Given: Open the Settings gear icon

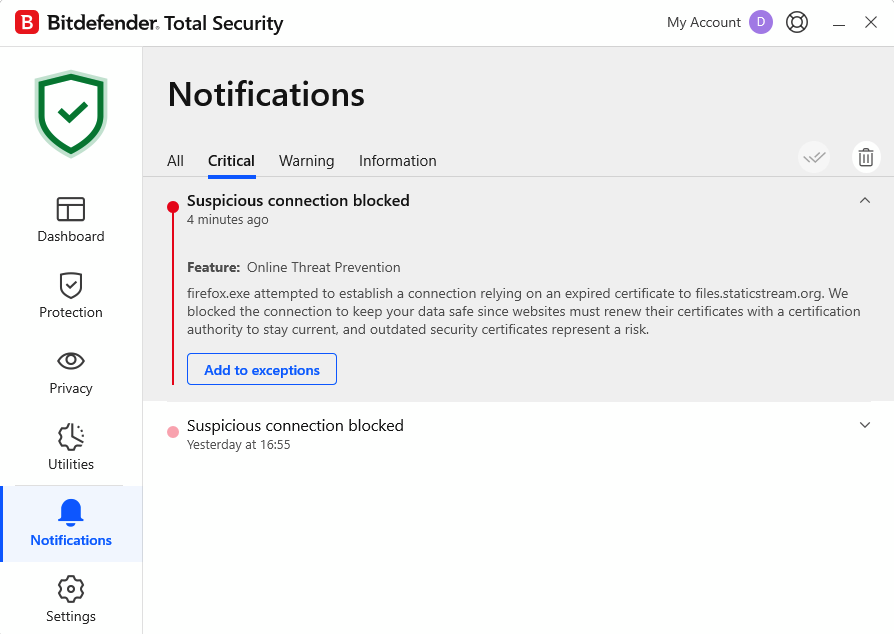Looking at the screenshot, I should click(70, 588).
